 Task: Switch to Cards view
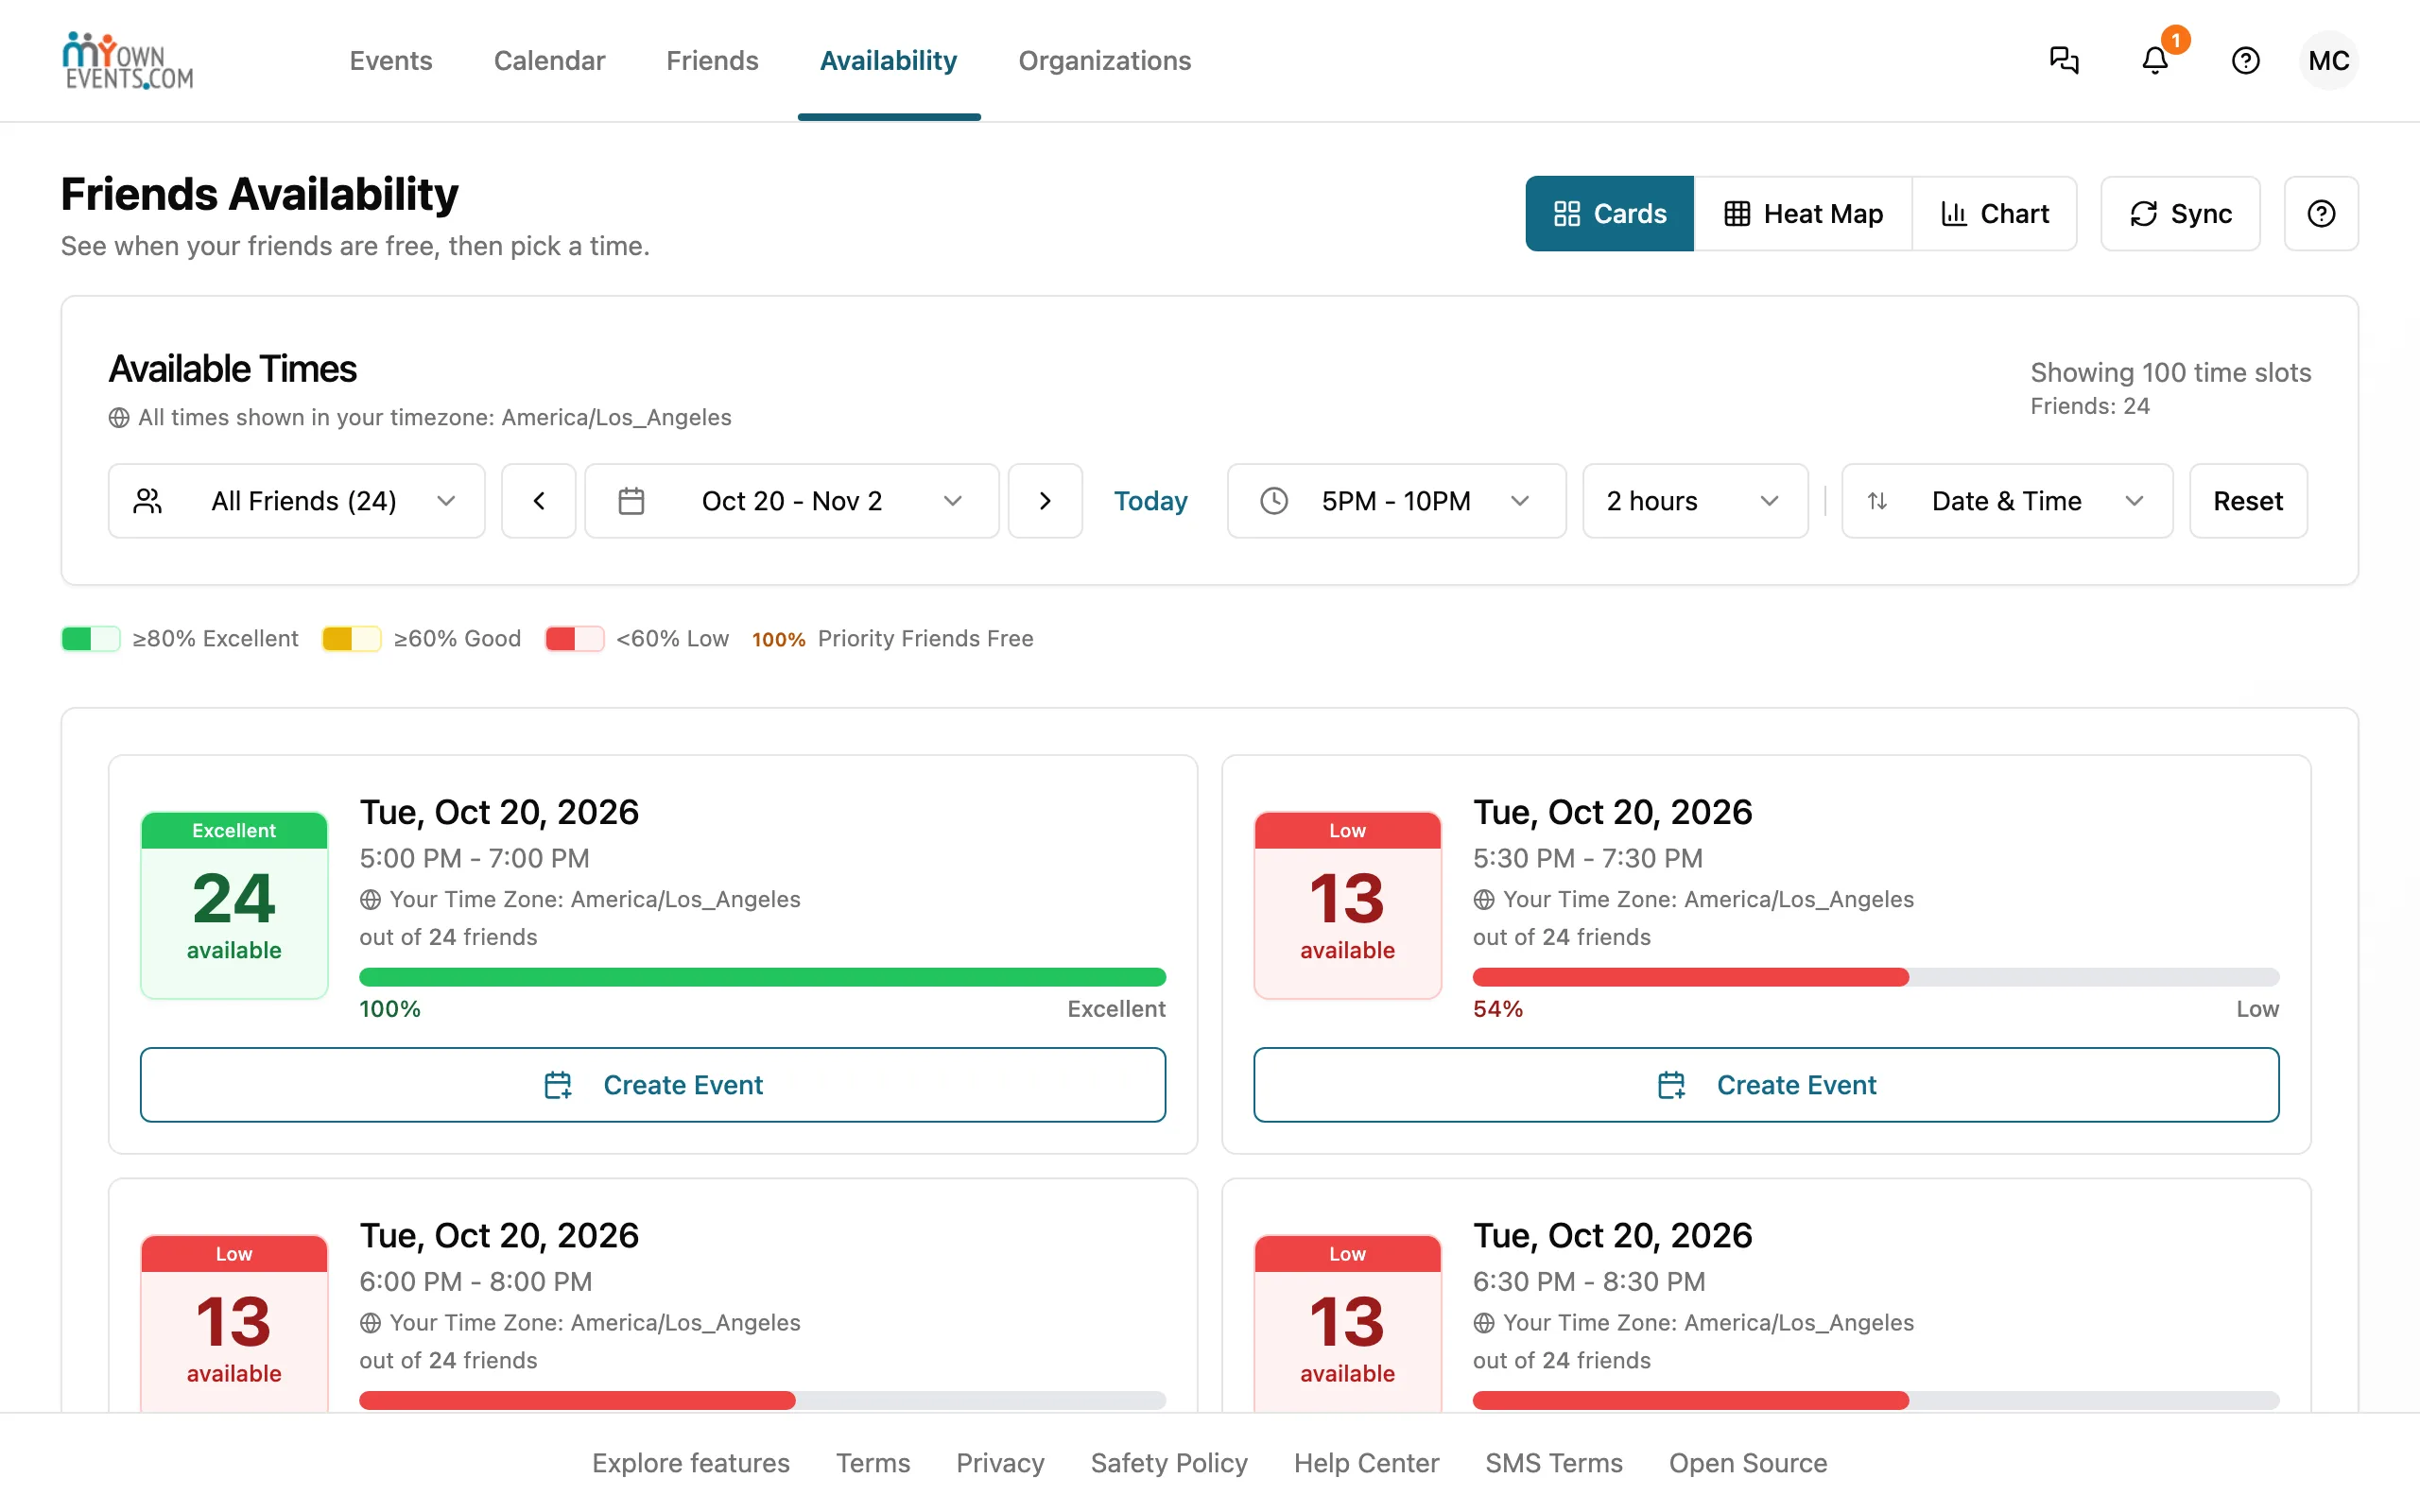[x=1609, y=213]
